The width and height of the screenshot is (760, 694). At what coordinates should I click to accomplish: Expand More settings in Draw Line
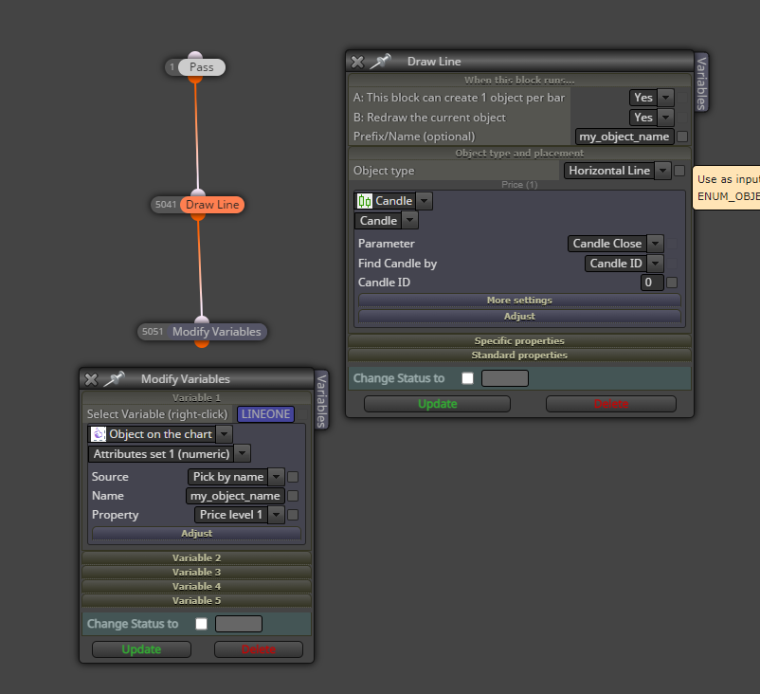click(519, 300)
